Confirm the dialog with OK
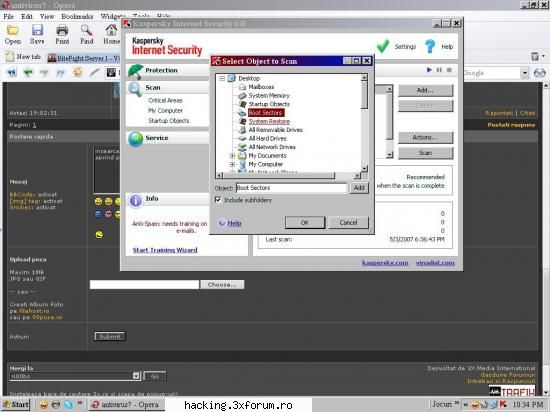 305,223
